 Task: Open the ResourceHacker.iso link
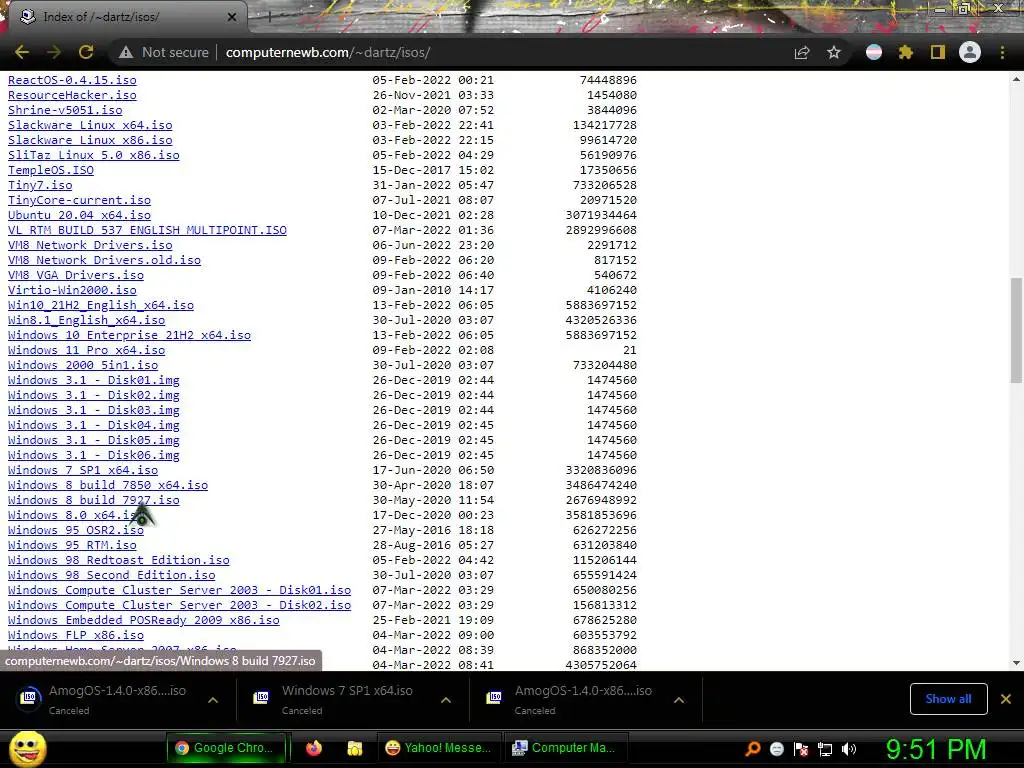(x=72, y=95)
